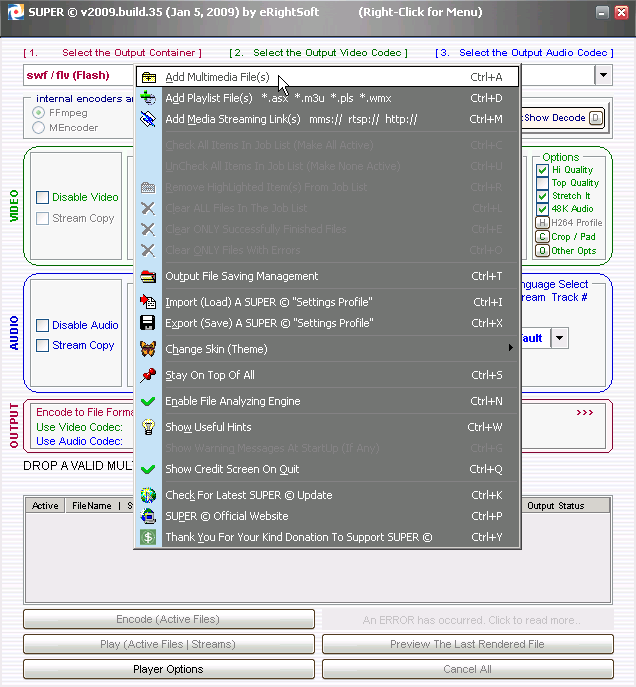Image resolution: width=636 pixels, height=687 pixels.
Task: Check Disable Video checkbox
Action: (x=42, y=198)
